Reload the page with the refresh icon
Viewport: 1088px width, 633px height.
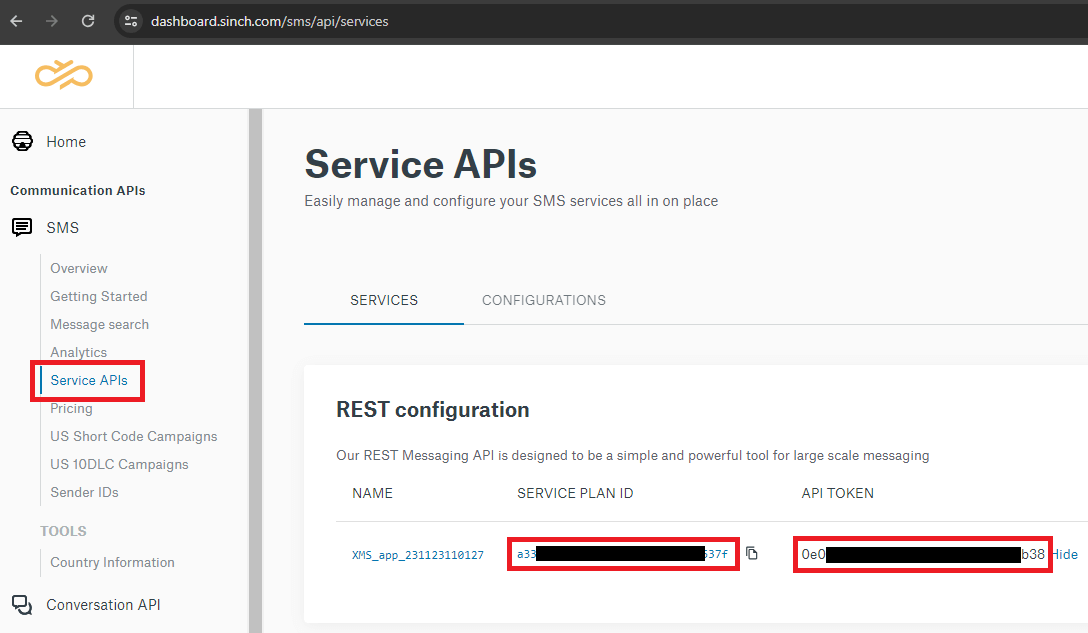(x=88, y=22)
